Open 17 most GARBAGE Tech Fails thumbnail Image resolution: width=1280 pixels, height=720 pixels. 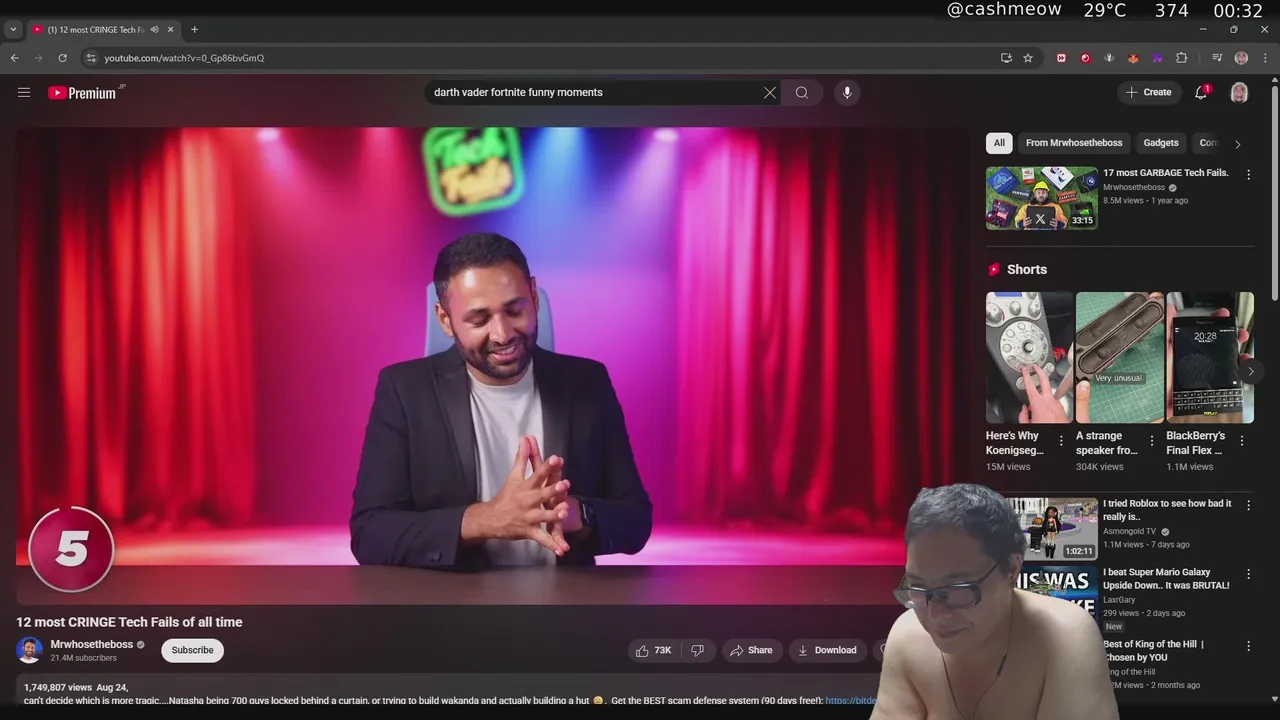coord(1041,198)
